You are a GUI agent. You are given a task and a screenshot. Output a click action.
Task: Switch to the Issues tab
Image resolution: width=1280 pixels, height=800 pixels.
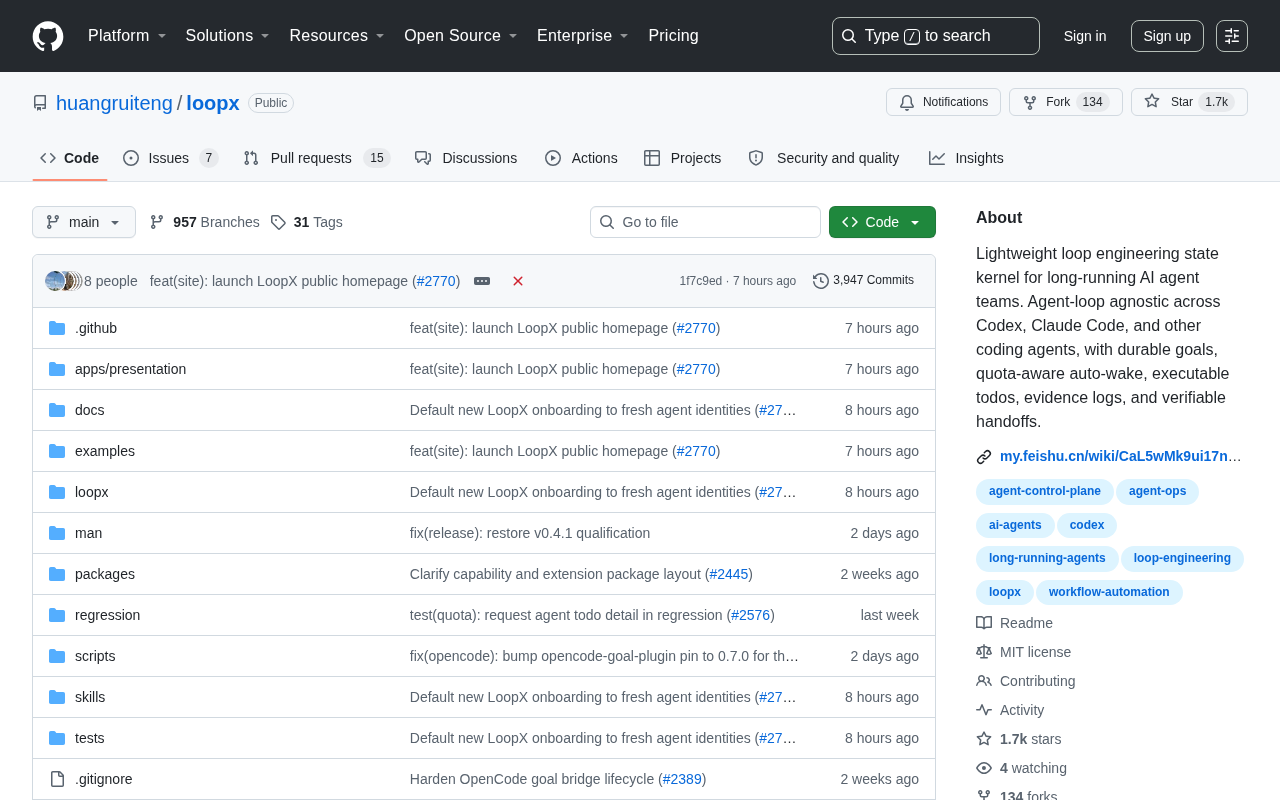171,158
